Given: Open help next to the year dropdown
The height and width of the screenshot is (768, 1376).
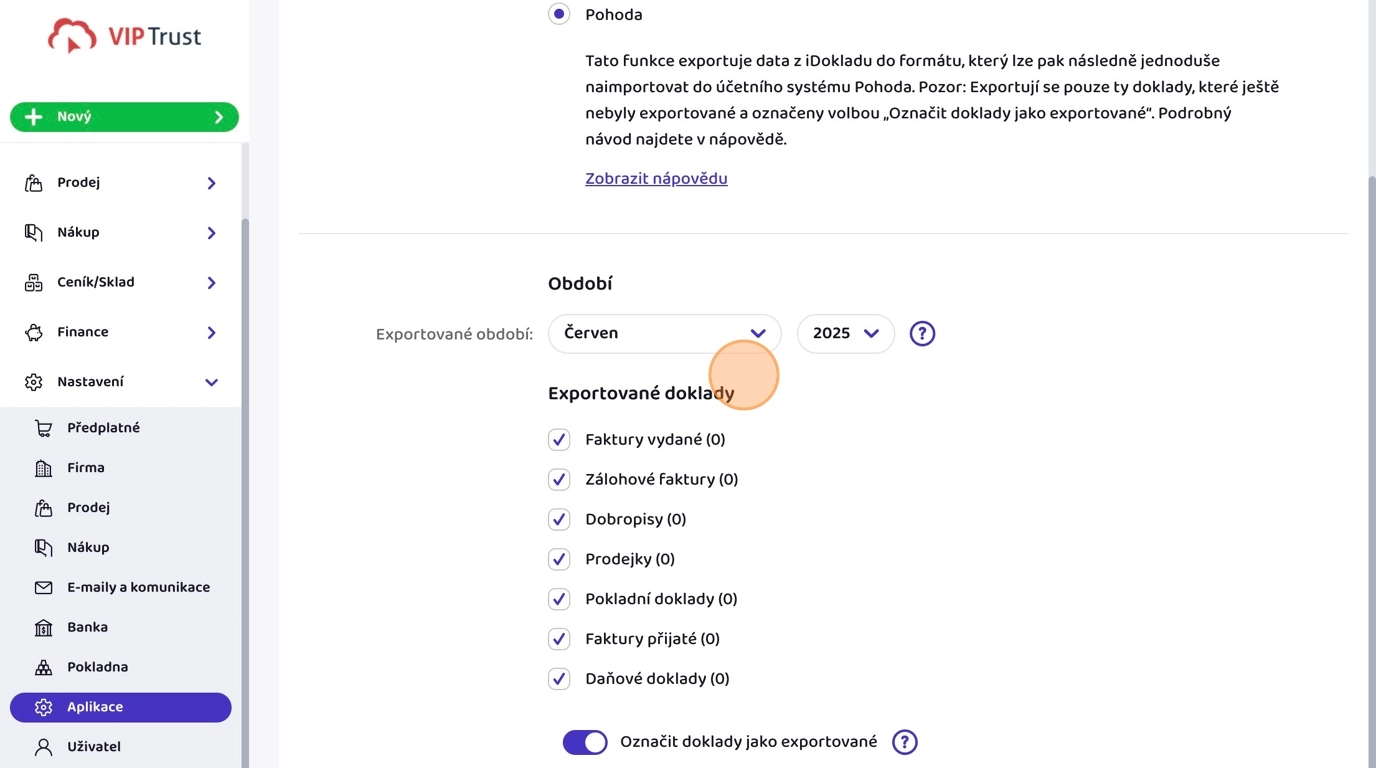Looking at the screenshot, I should click(x=922, y=334).
